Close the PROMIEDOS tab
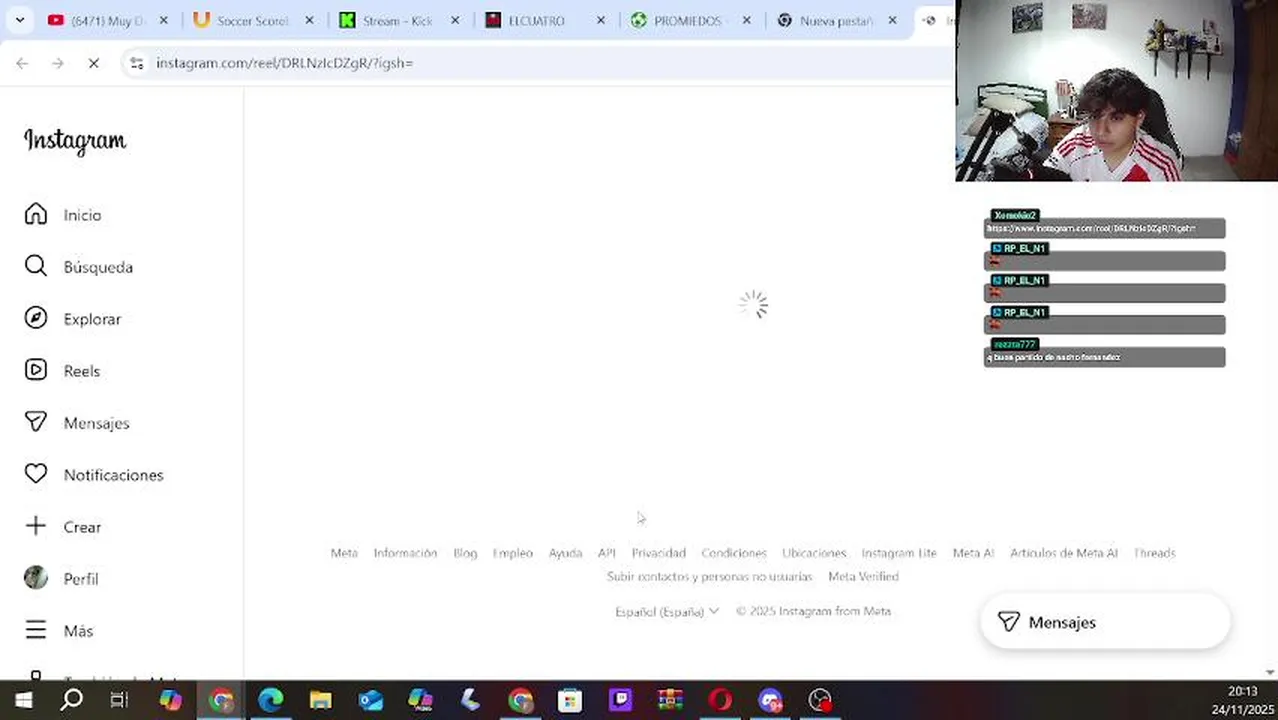 click(x=746, y=20)
